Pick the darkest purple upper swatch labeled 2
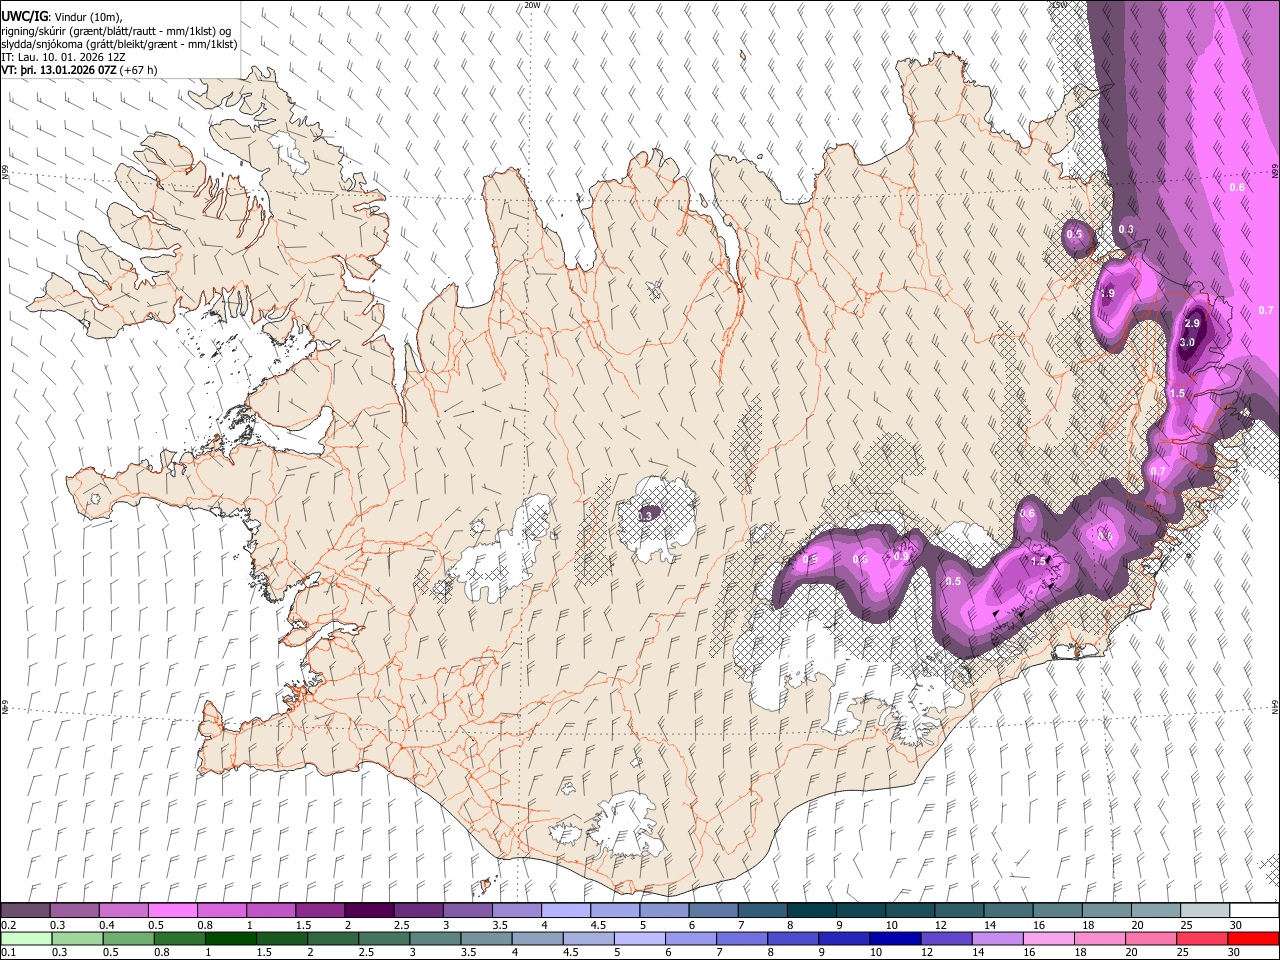Viewport: 1280px width, 960px height. point(369,910)
